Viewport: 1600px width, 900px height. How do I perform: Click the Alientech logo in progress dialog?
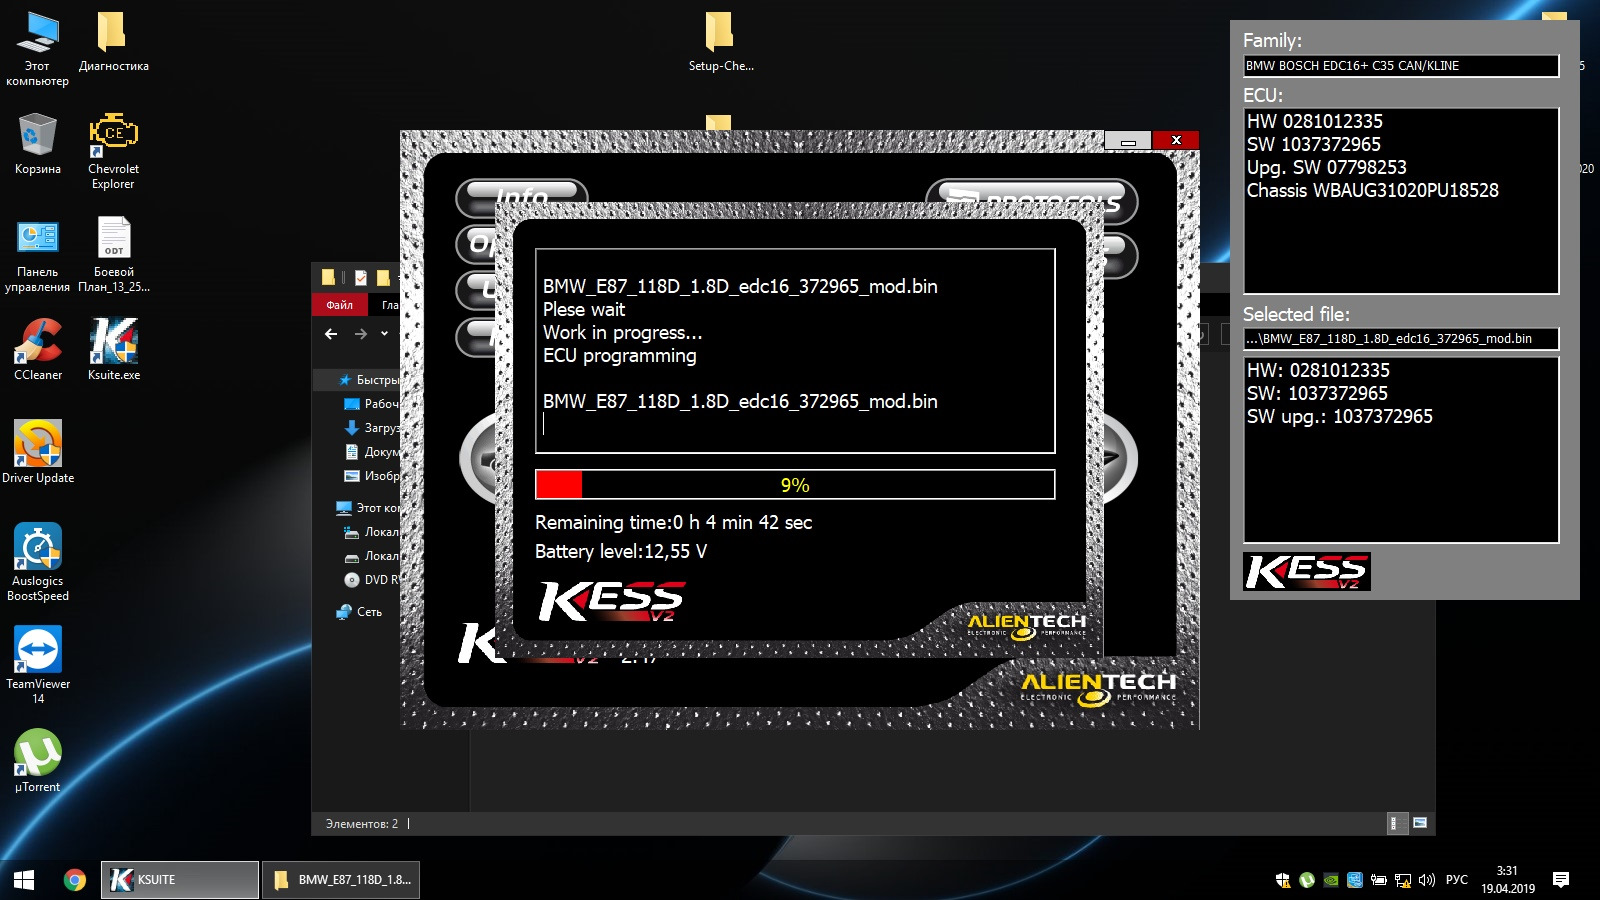pos(1027,625)
